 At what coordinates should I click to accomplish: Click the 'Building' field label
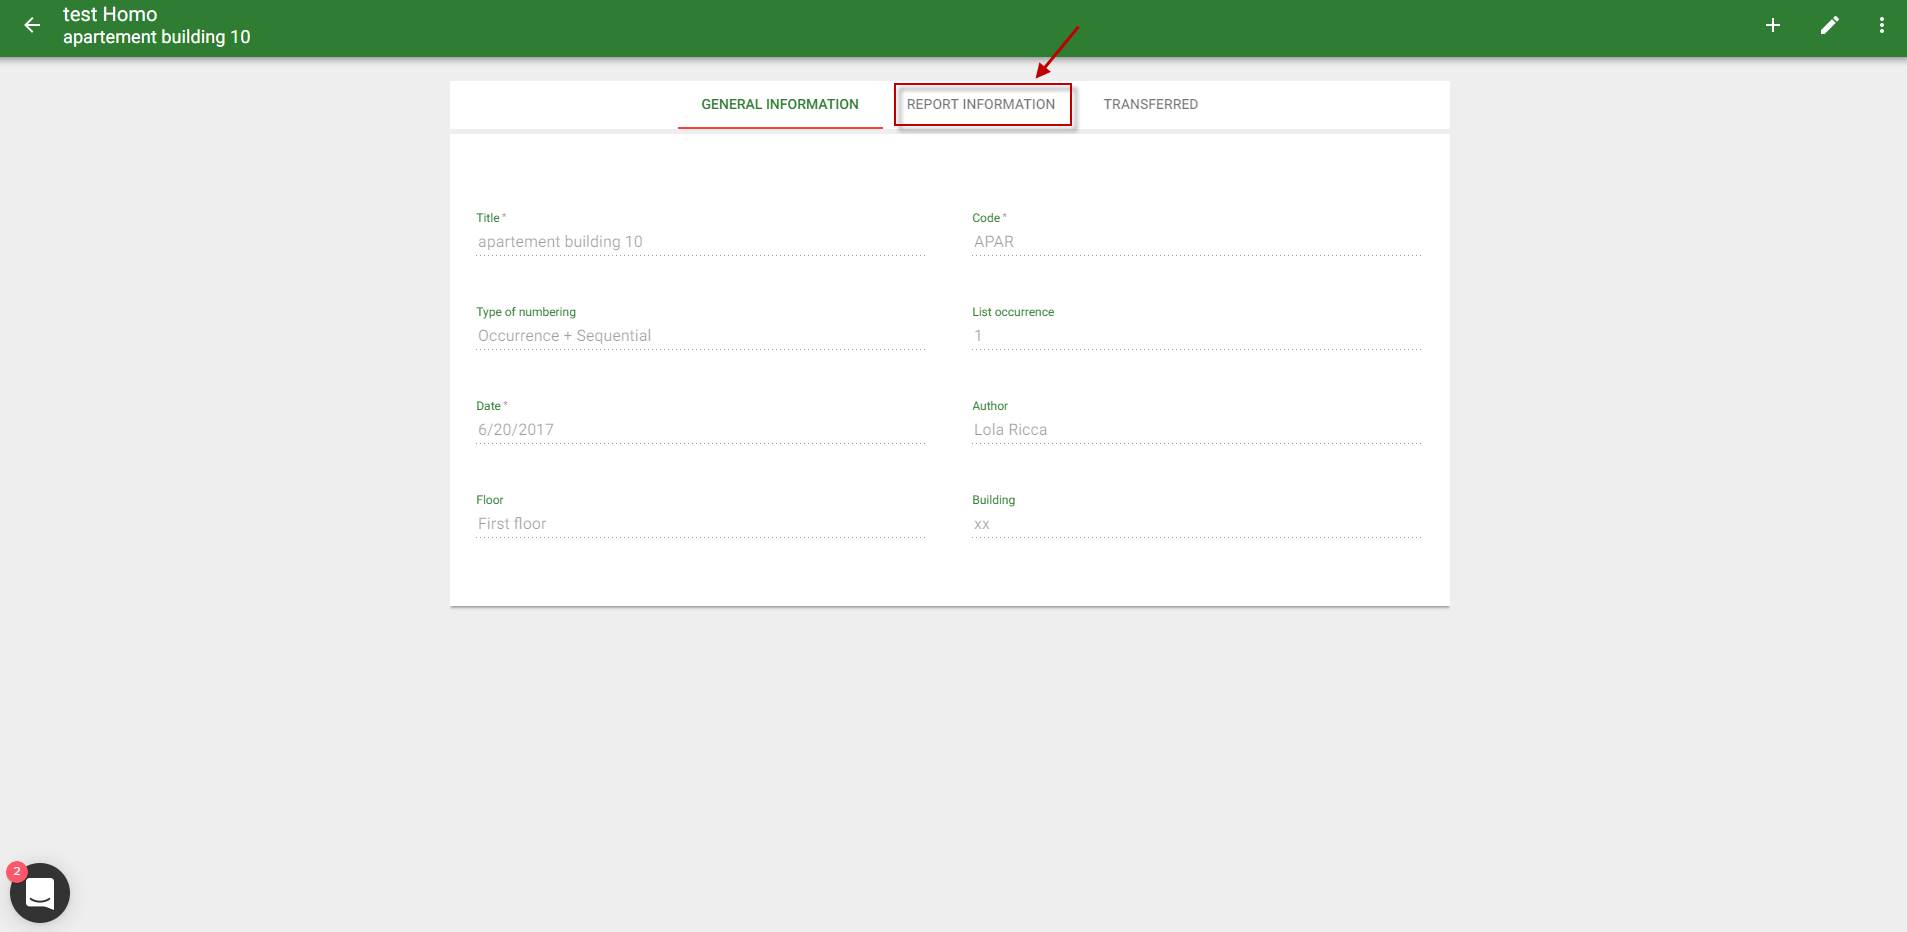pyautogui.click(x=993, y=500)
